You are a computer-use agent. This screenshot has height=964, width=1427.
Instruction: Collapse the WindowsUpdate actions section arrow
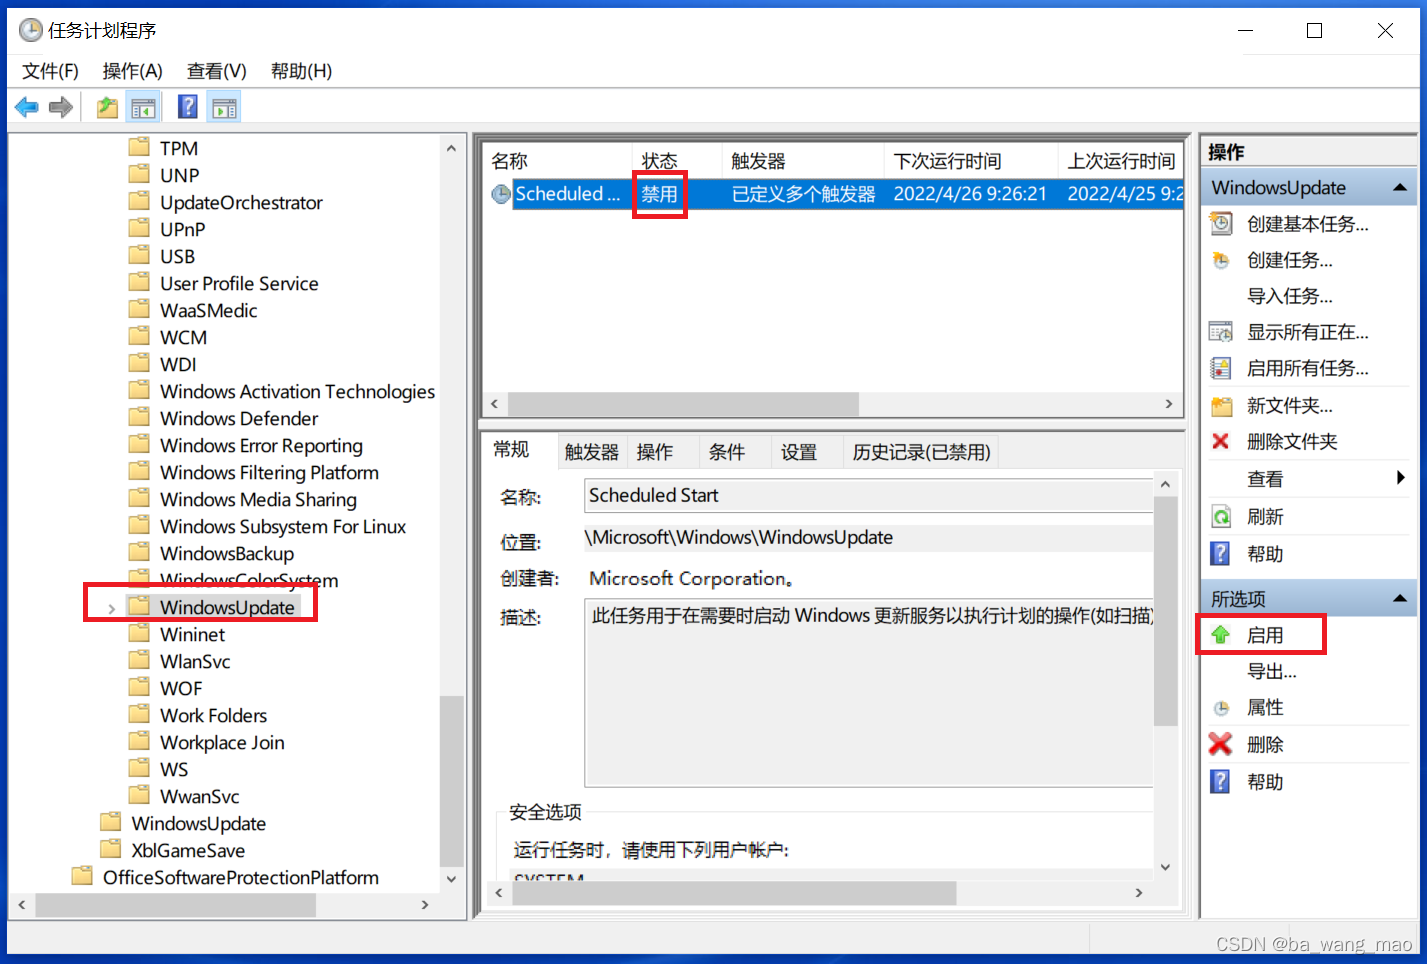click(x=1400, y=188)
